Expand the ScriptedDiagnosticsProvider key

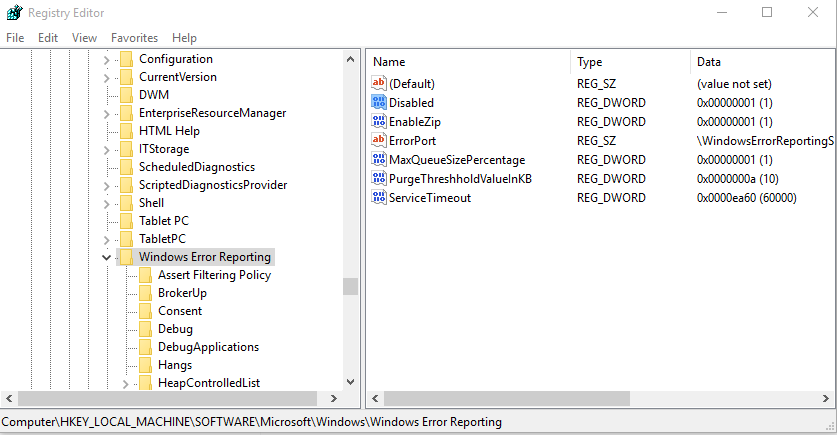click(x=106, y=186)
